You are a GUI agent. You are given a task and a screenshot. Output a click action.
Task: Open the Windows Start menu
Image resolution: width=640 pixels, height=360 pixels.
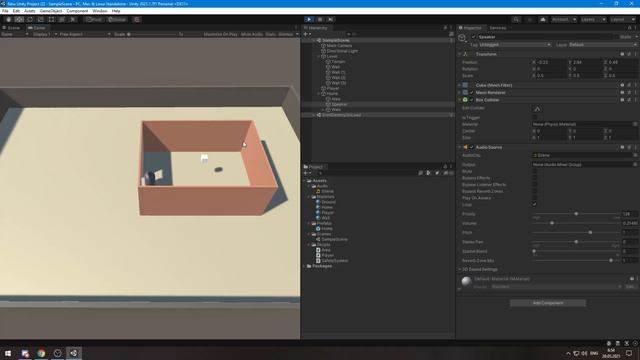(8, 353)
